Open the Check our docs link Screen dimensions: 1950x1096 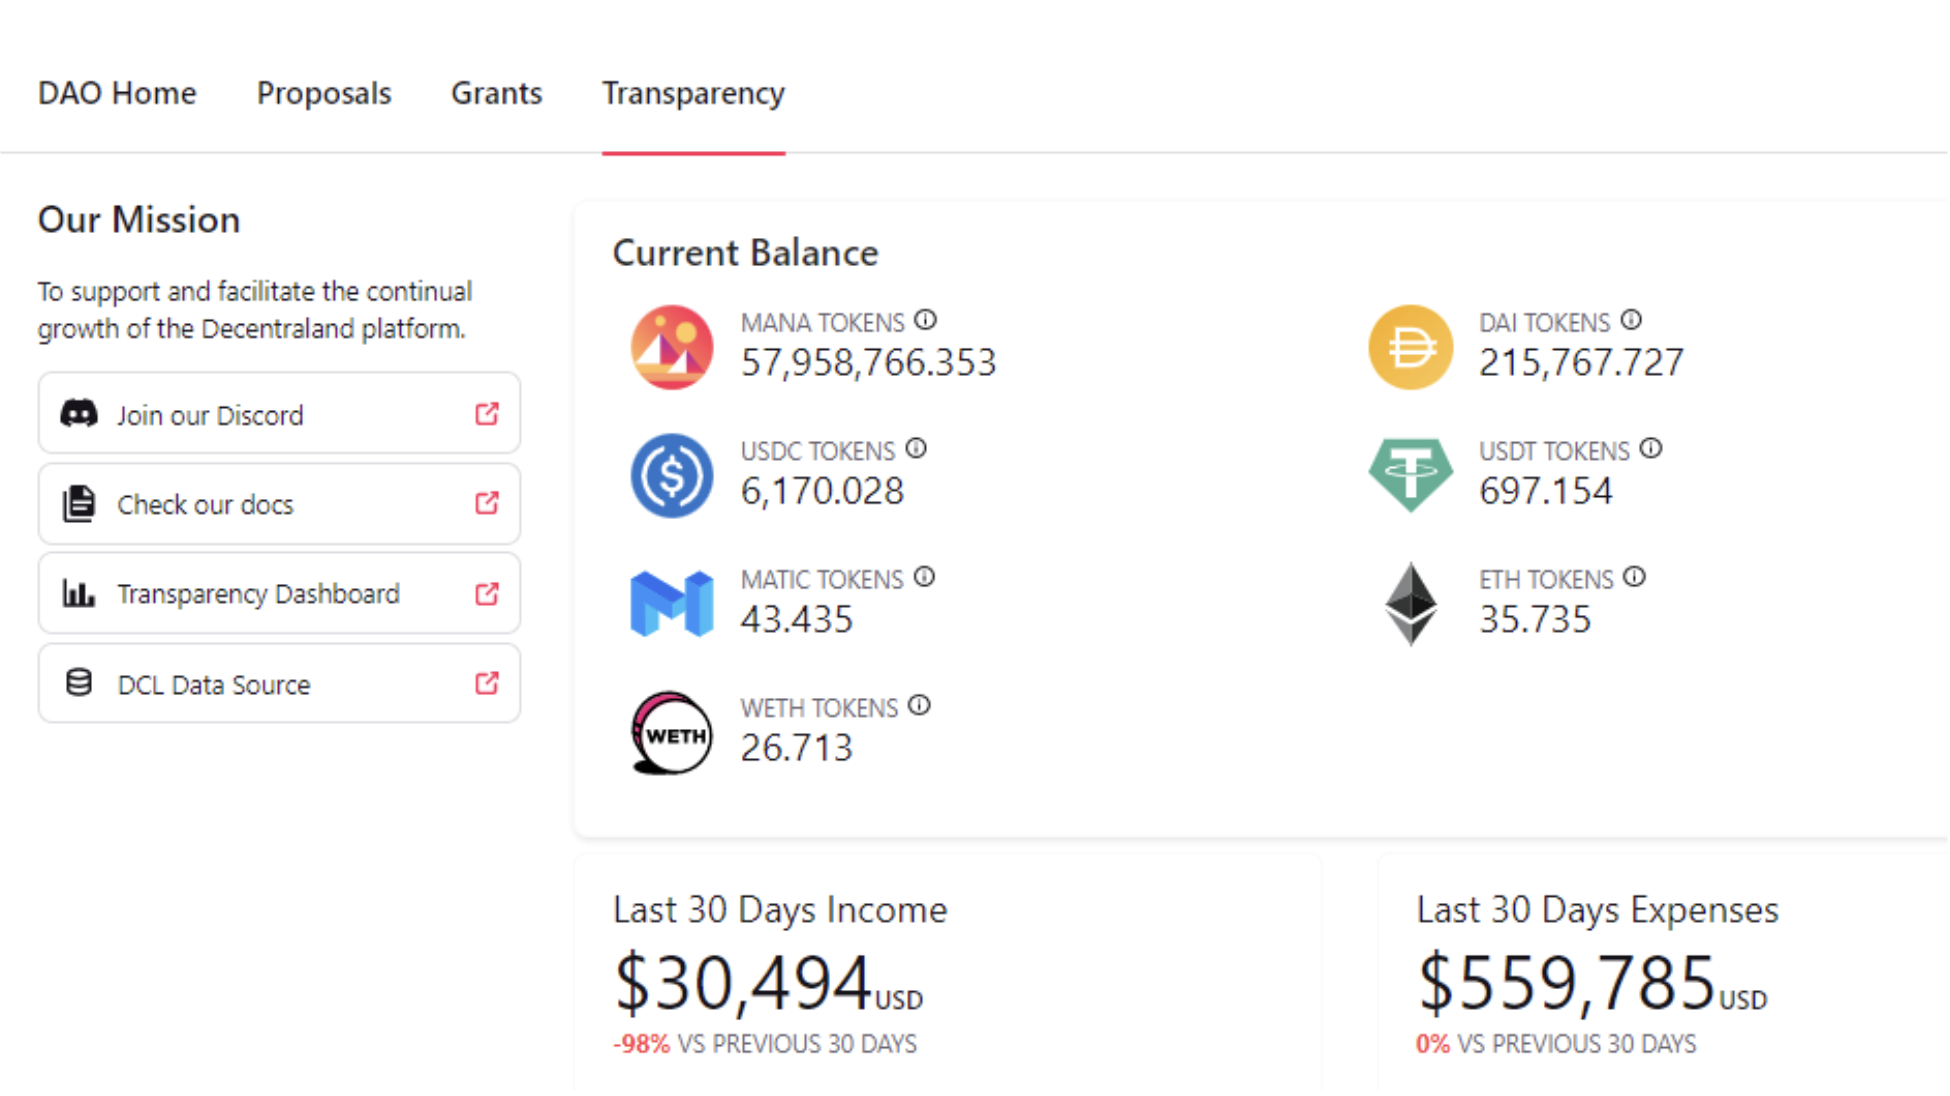(x=279, y=504)
